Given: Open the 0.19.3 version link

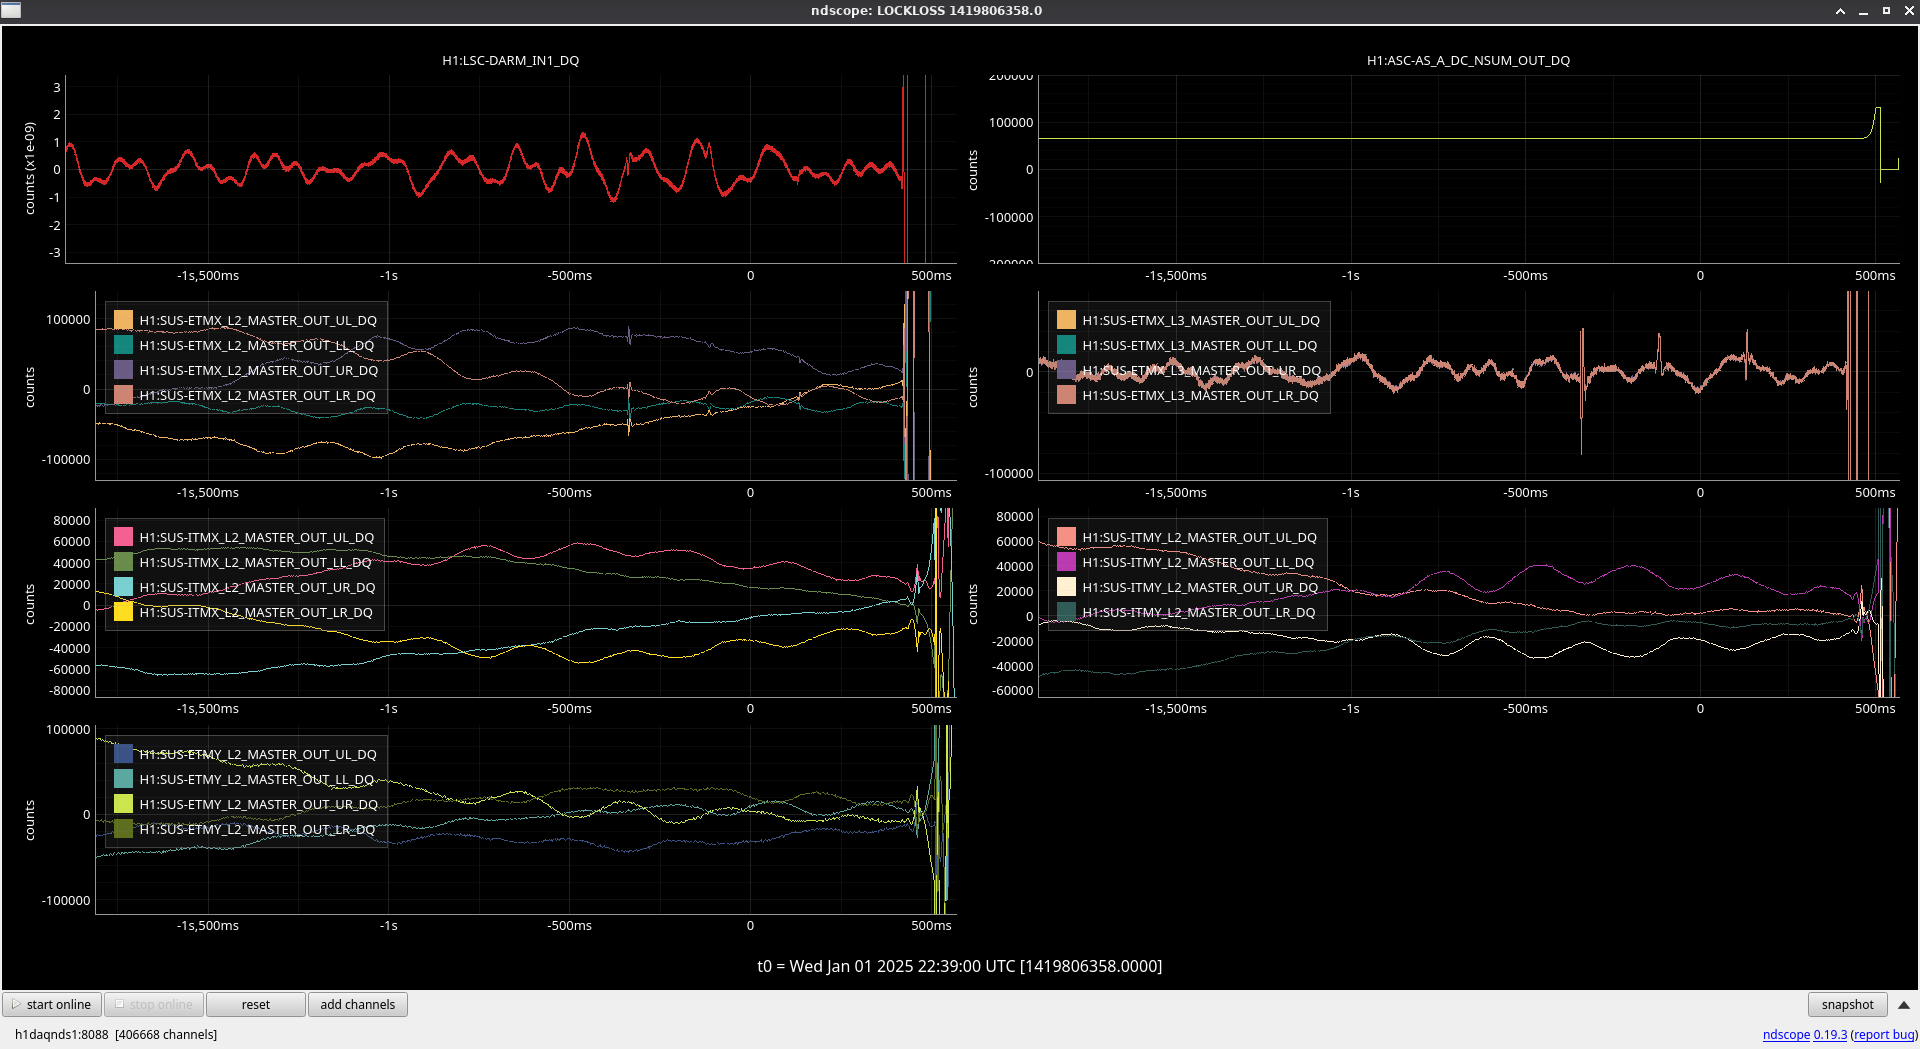Looking at the screenshot, I should pyautogui.click(x=1830, y=1034).
